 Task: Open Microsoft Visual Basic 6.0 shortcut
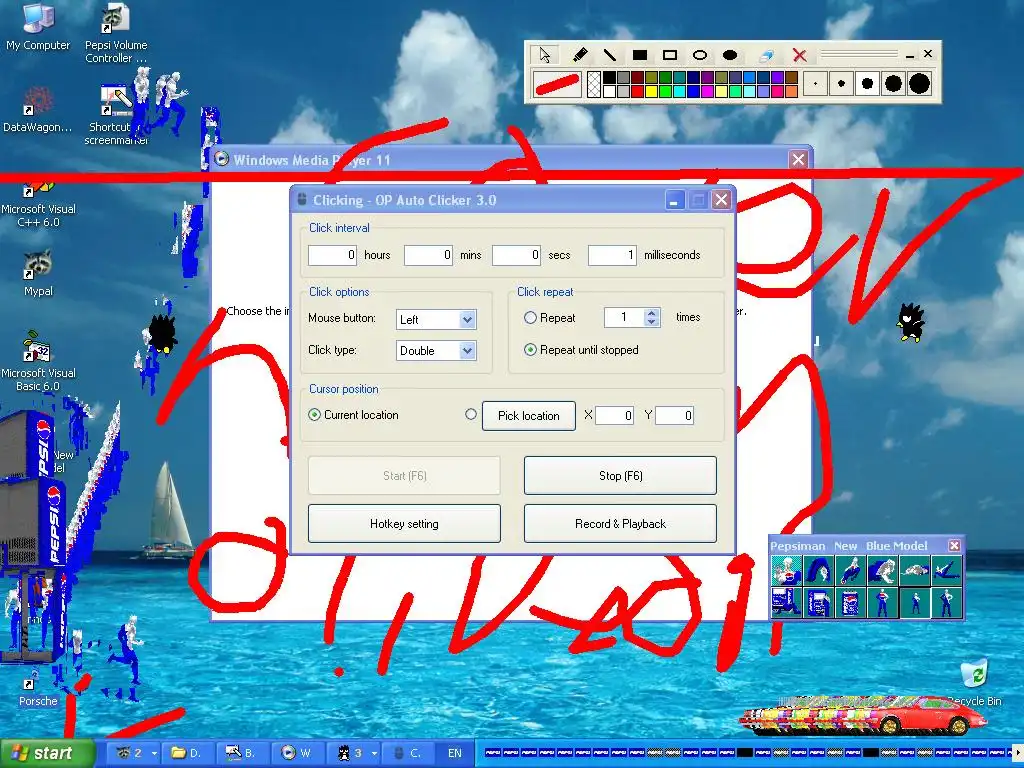pyautogui.click(x=37, y=360)
